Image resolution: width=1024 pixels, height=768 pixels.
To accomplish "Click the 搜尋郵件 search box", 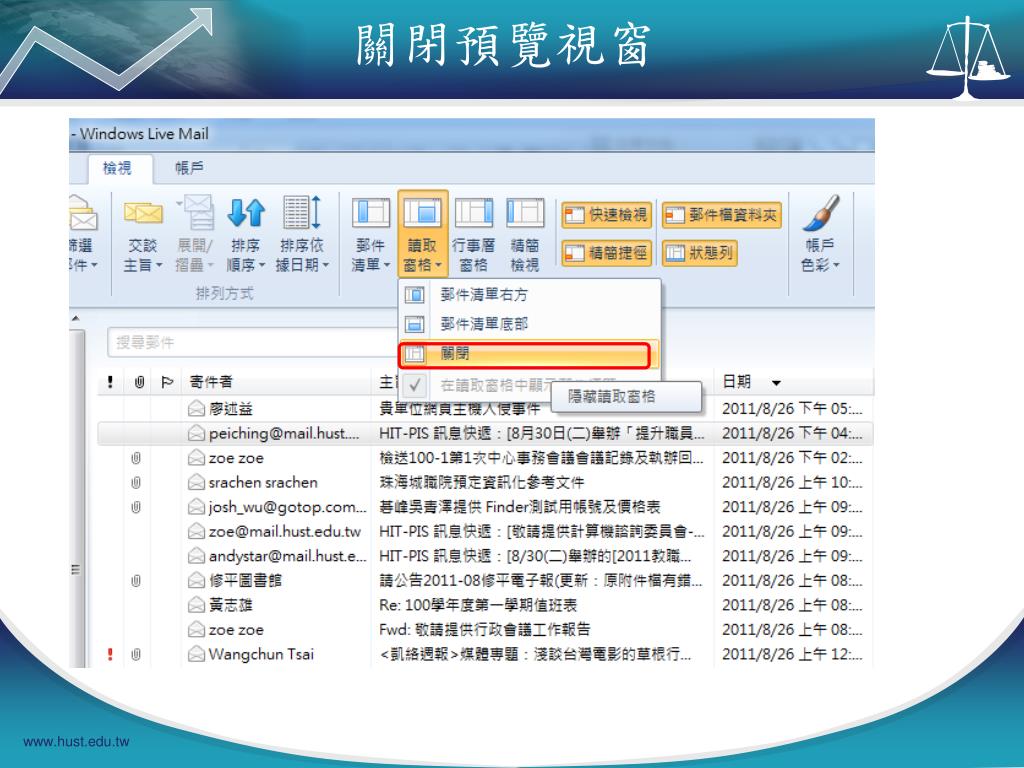I will click(x=253, y=342).
